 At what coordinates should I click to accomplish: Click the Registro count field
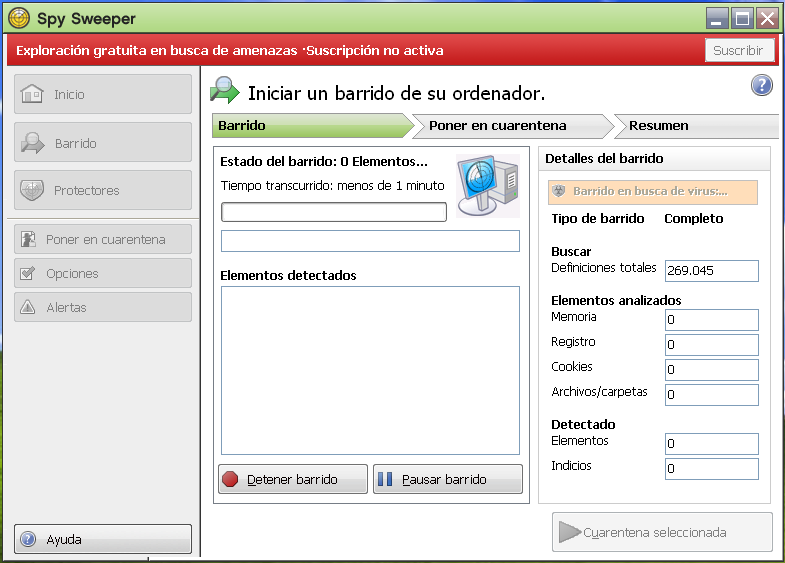click(711, 345)
